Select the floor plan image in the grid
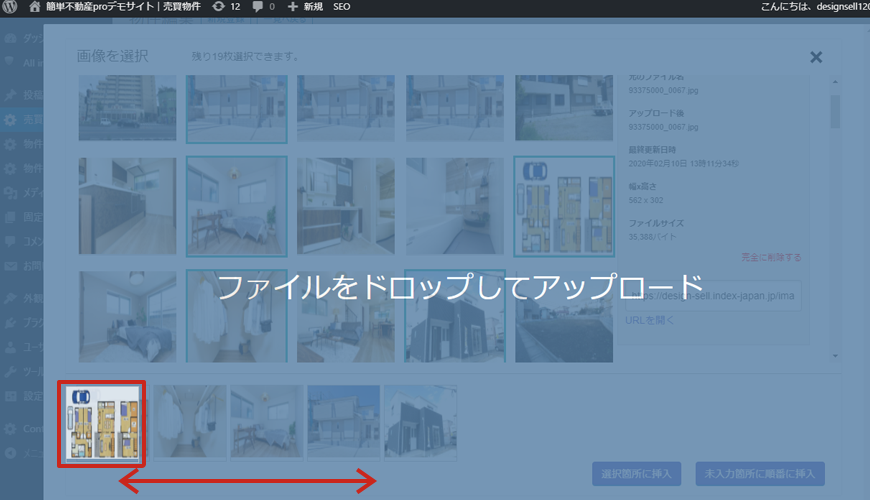The width and height of the screenshot is (870, 500). [x=564, y=206]
